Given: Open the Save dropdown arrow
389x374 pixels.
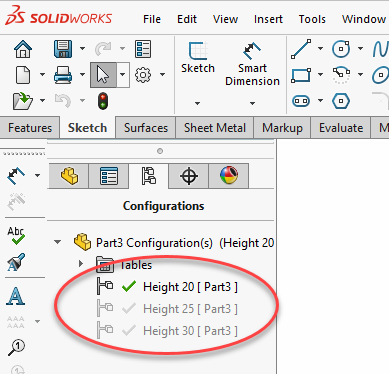Looking at the screenshot, I should [x=82, y=49].
